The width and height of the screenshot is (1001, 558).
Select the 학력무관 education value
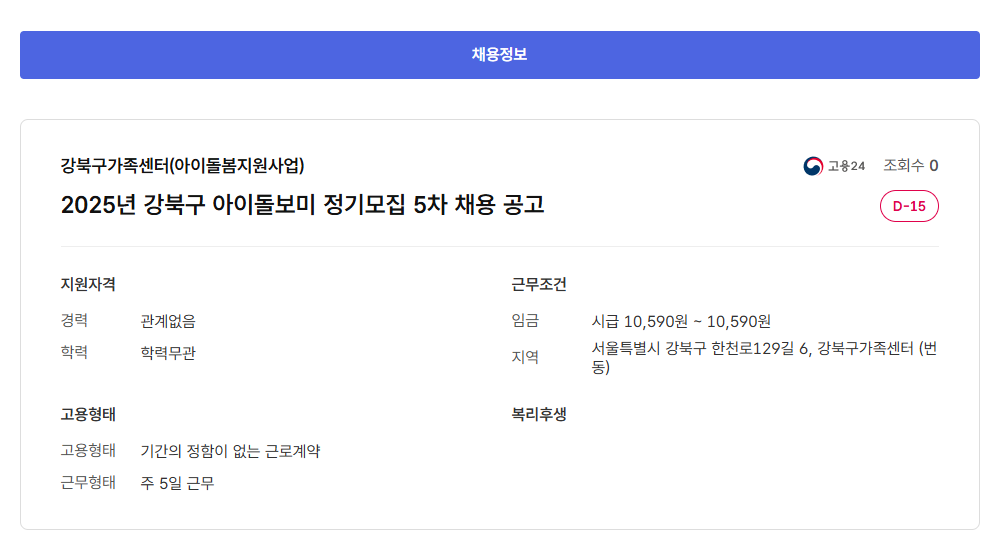click(168, 353)
